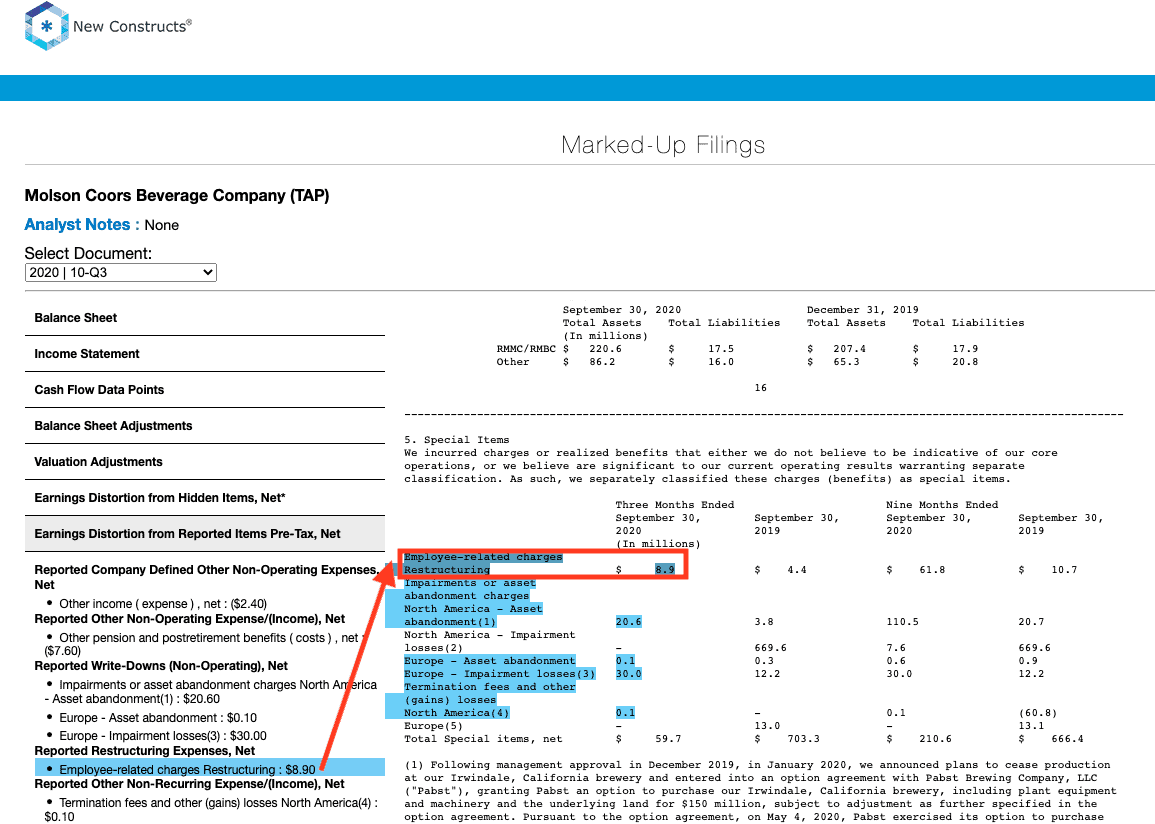Viewport: 1155px width, 824px height.
Task: Open Valuation Adjustments section
Action: click(x=205, y=462)
